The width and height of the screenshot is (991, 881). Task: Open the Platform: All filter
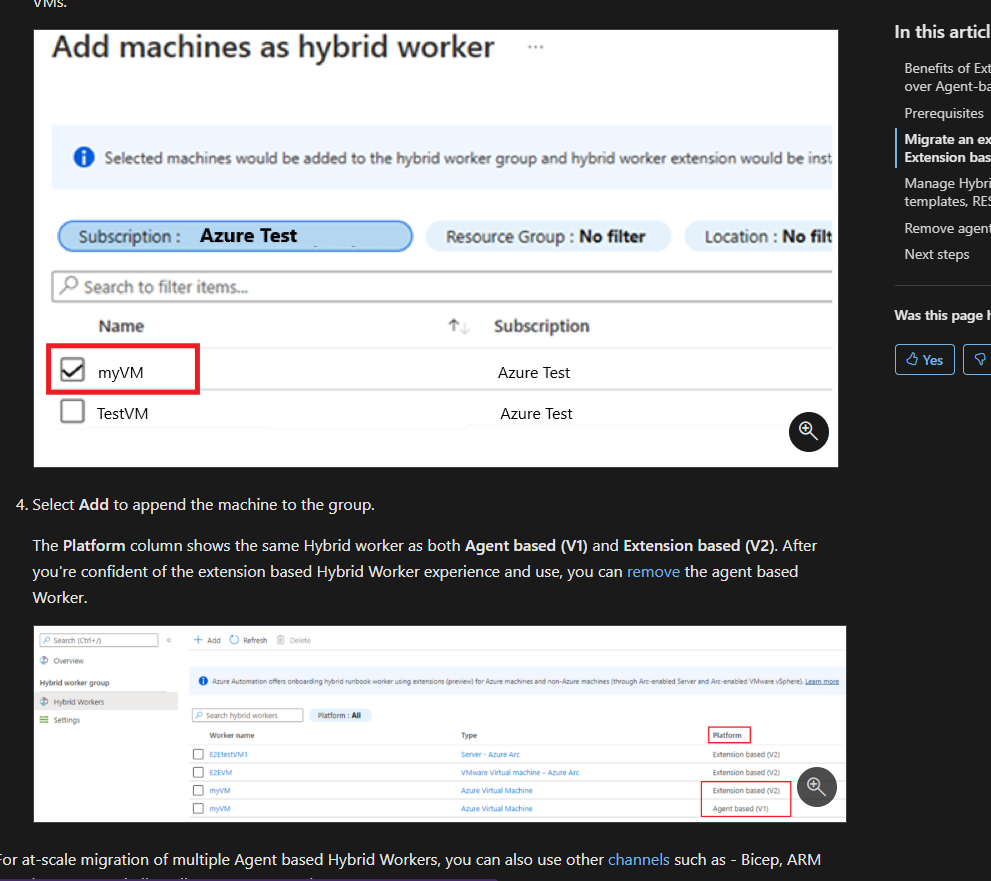click(x=339, y=715)
